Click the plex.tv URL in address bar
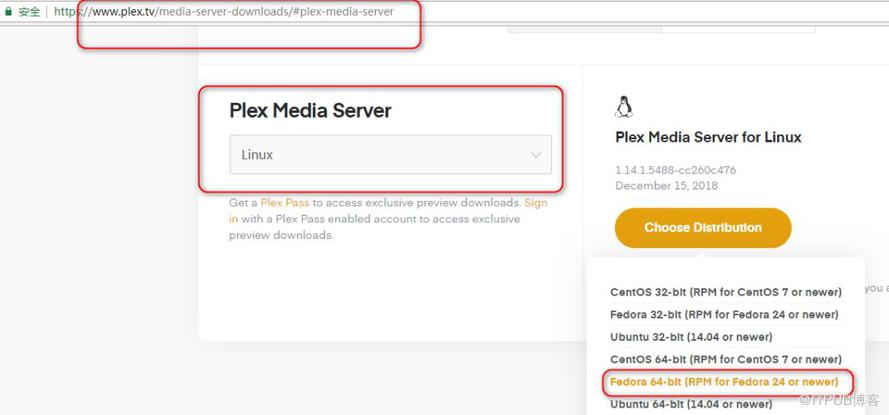The image size is (889, 415). point(223,11)
